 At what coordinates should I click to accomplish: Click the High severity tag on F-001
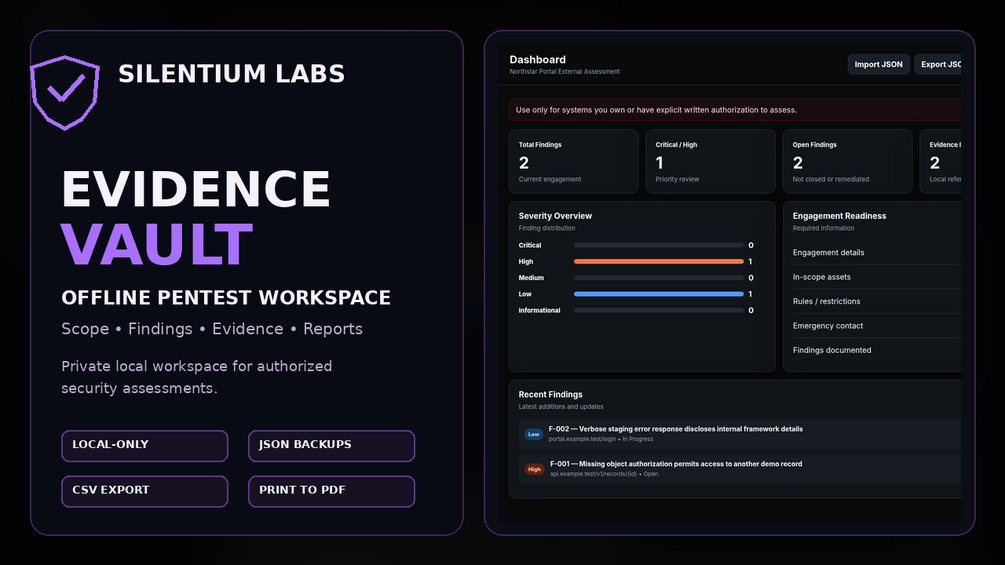[534, 469]
